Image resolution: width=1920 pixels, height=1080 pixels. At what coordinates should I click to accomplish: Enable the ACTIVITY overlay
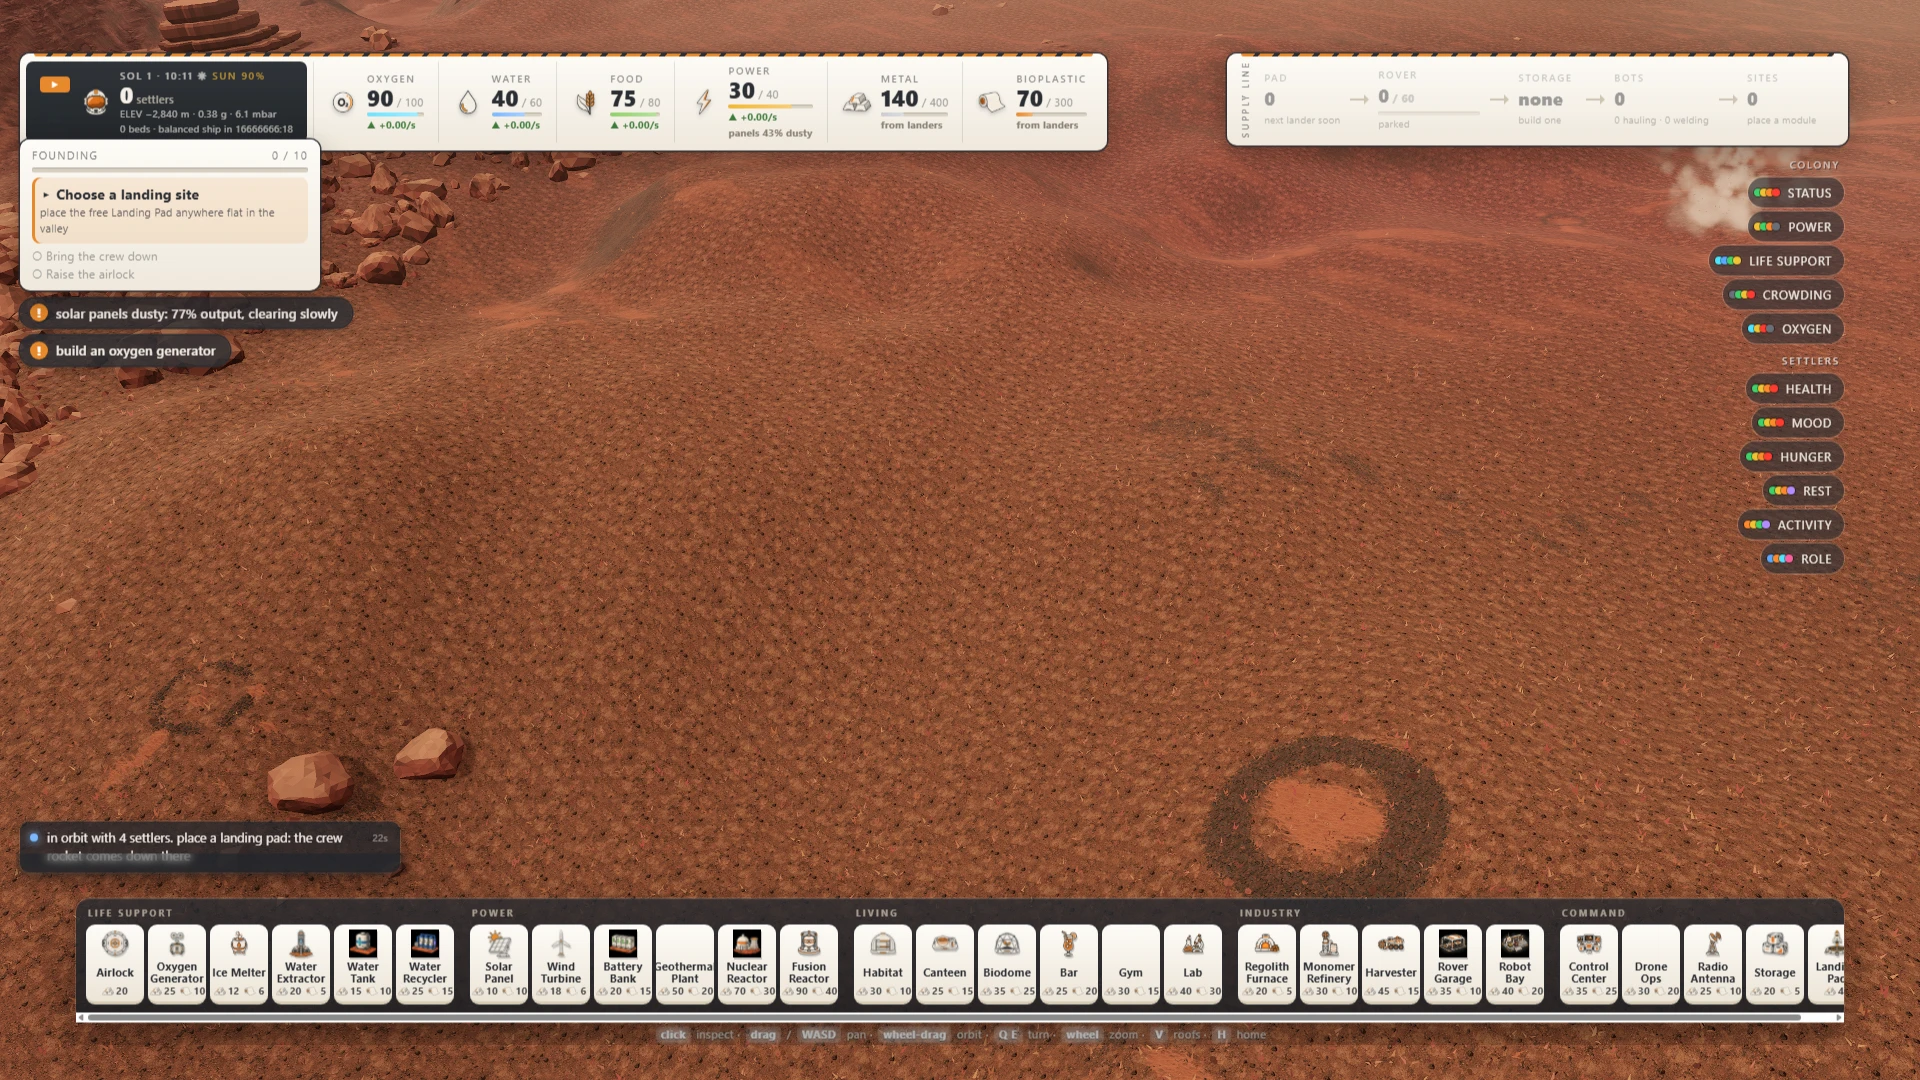click(x=1791, y=525)
